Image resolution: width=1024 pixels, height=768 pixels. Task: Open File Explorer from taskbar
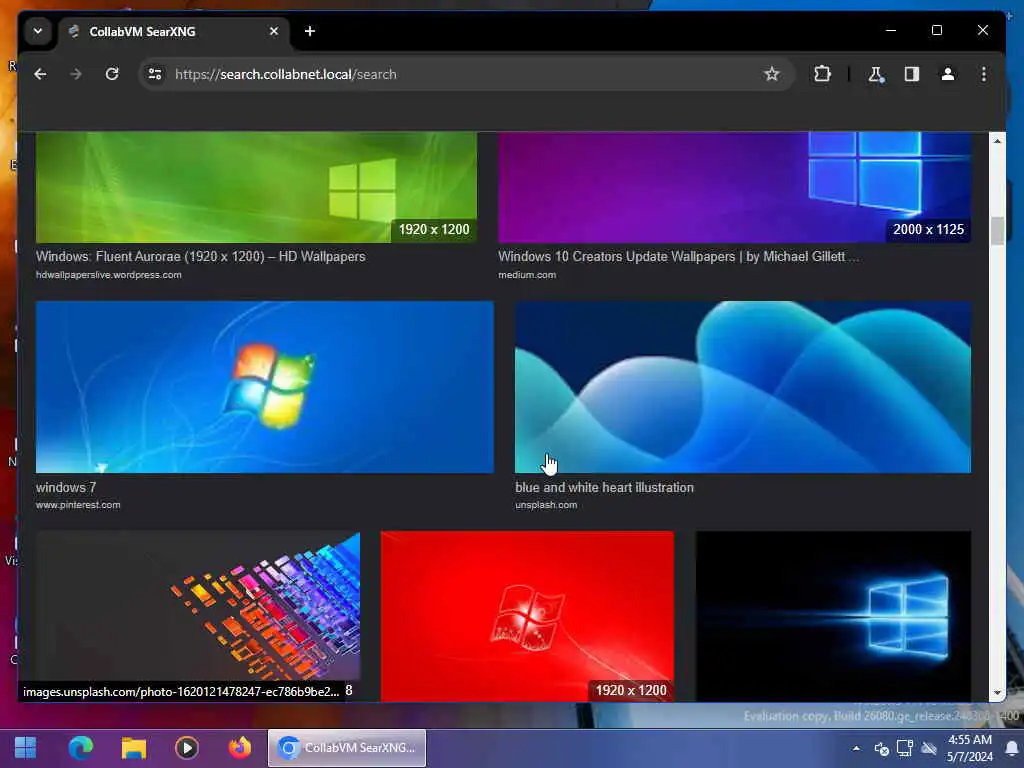click(134, 748)
